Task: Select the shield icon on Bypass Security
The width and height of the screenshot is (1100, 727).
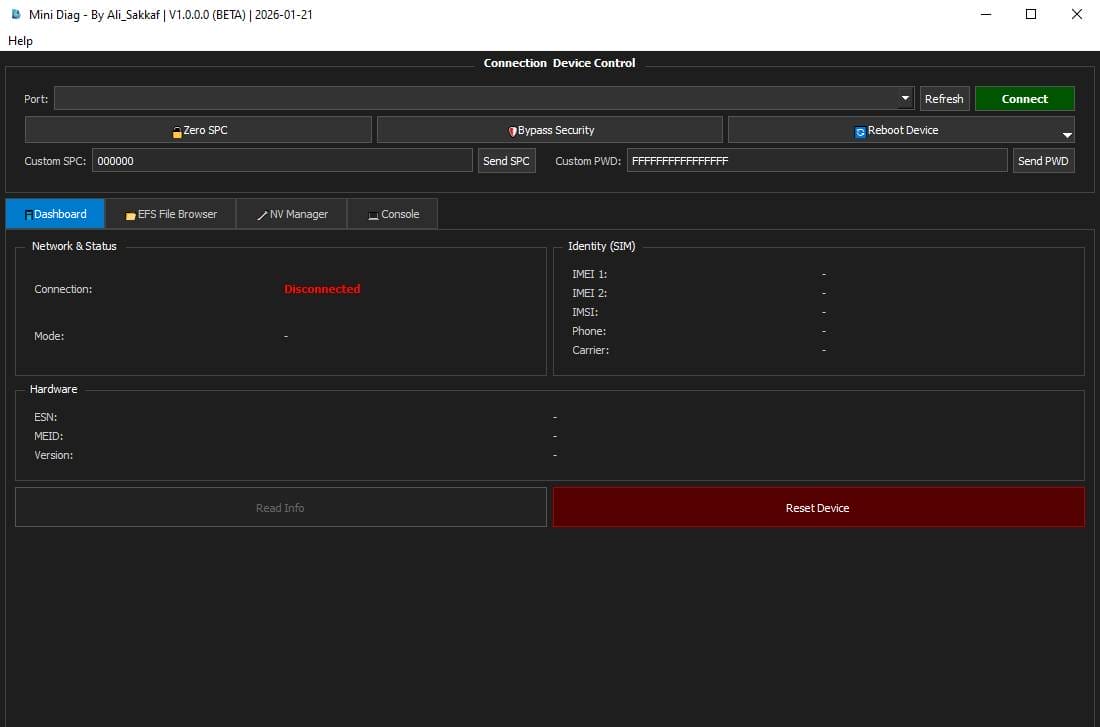Action: pos(512,130)
